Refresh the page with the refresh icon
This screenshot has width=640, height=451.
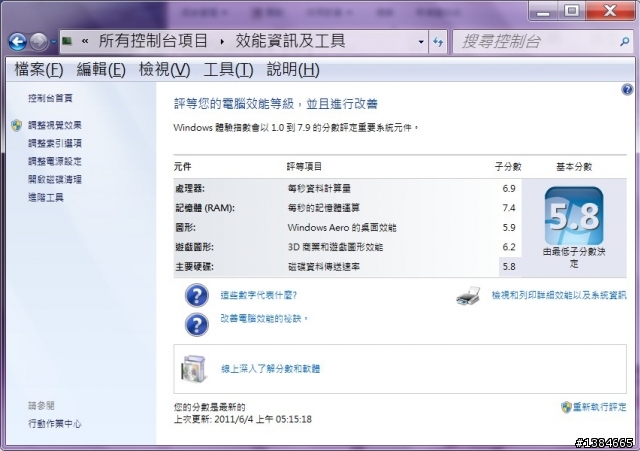(x=438, y=42)
